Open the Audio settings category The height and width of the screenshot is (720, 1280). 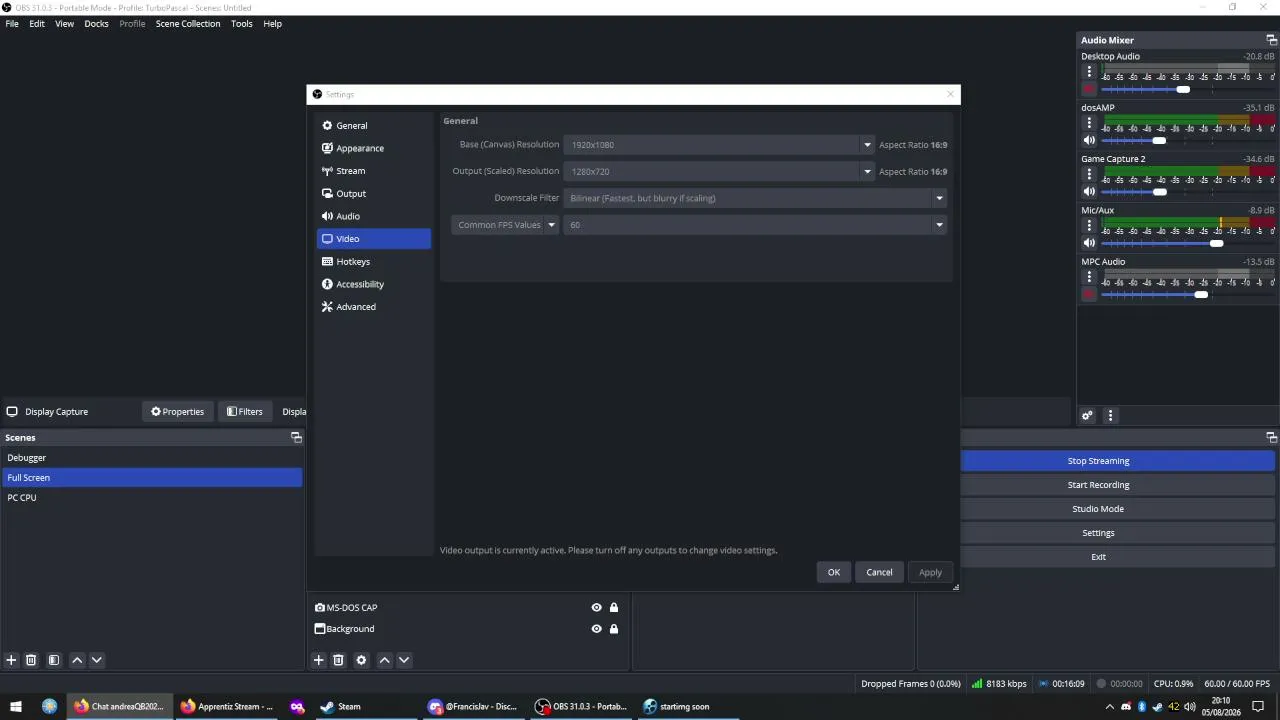[x=373, y=216]
